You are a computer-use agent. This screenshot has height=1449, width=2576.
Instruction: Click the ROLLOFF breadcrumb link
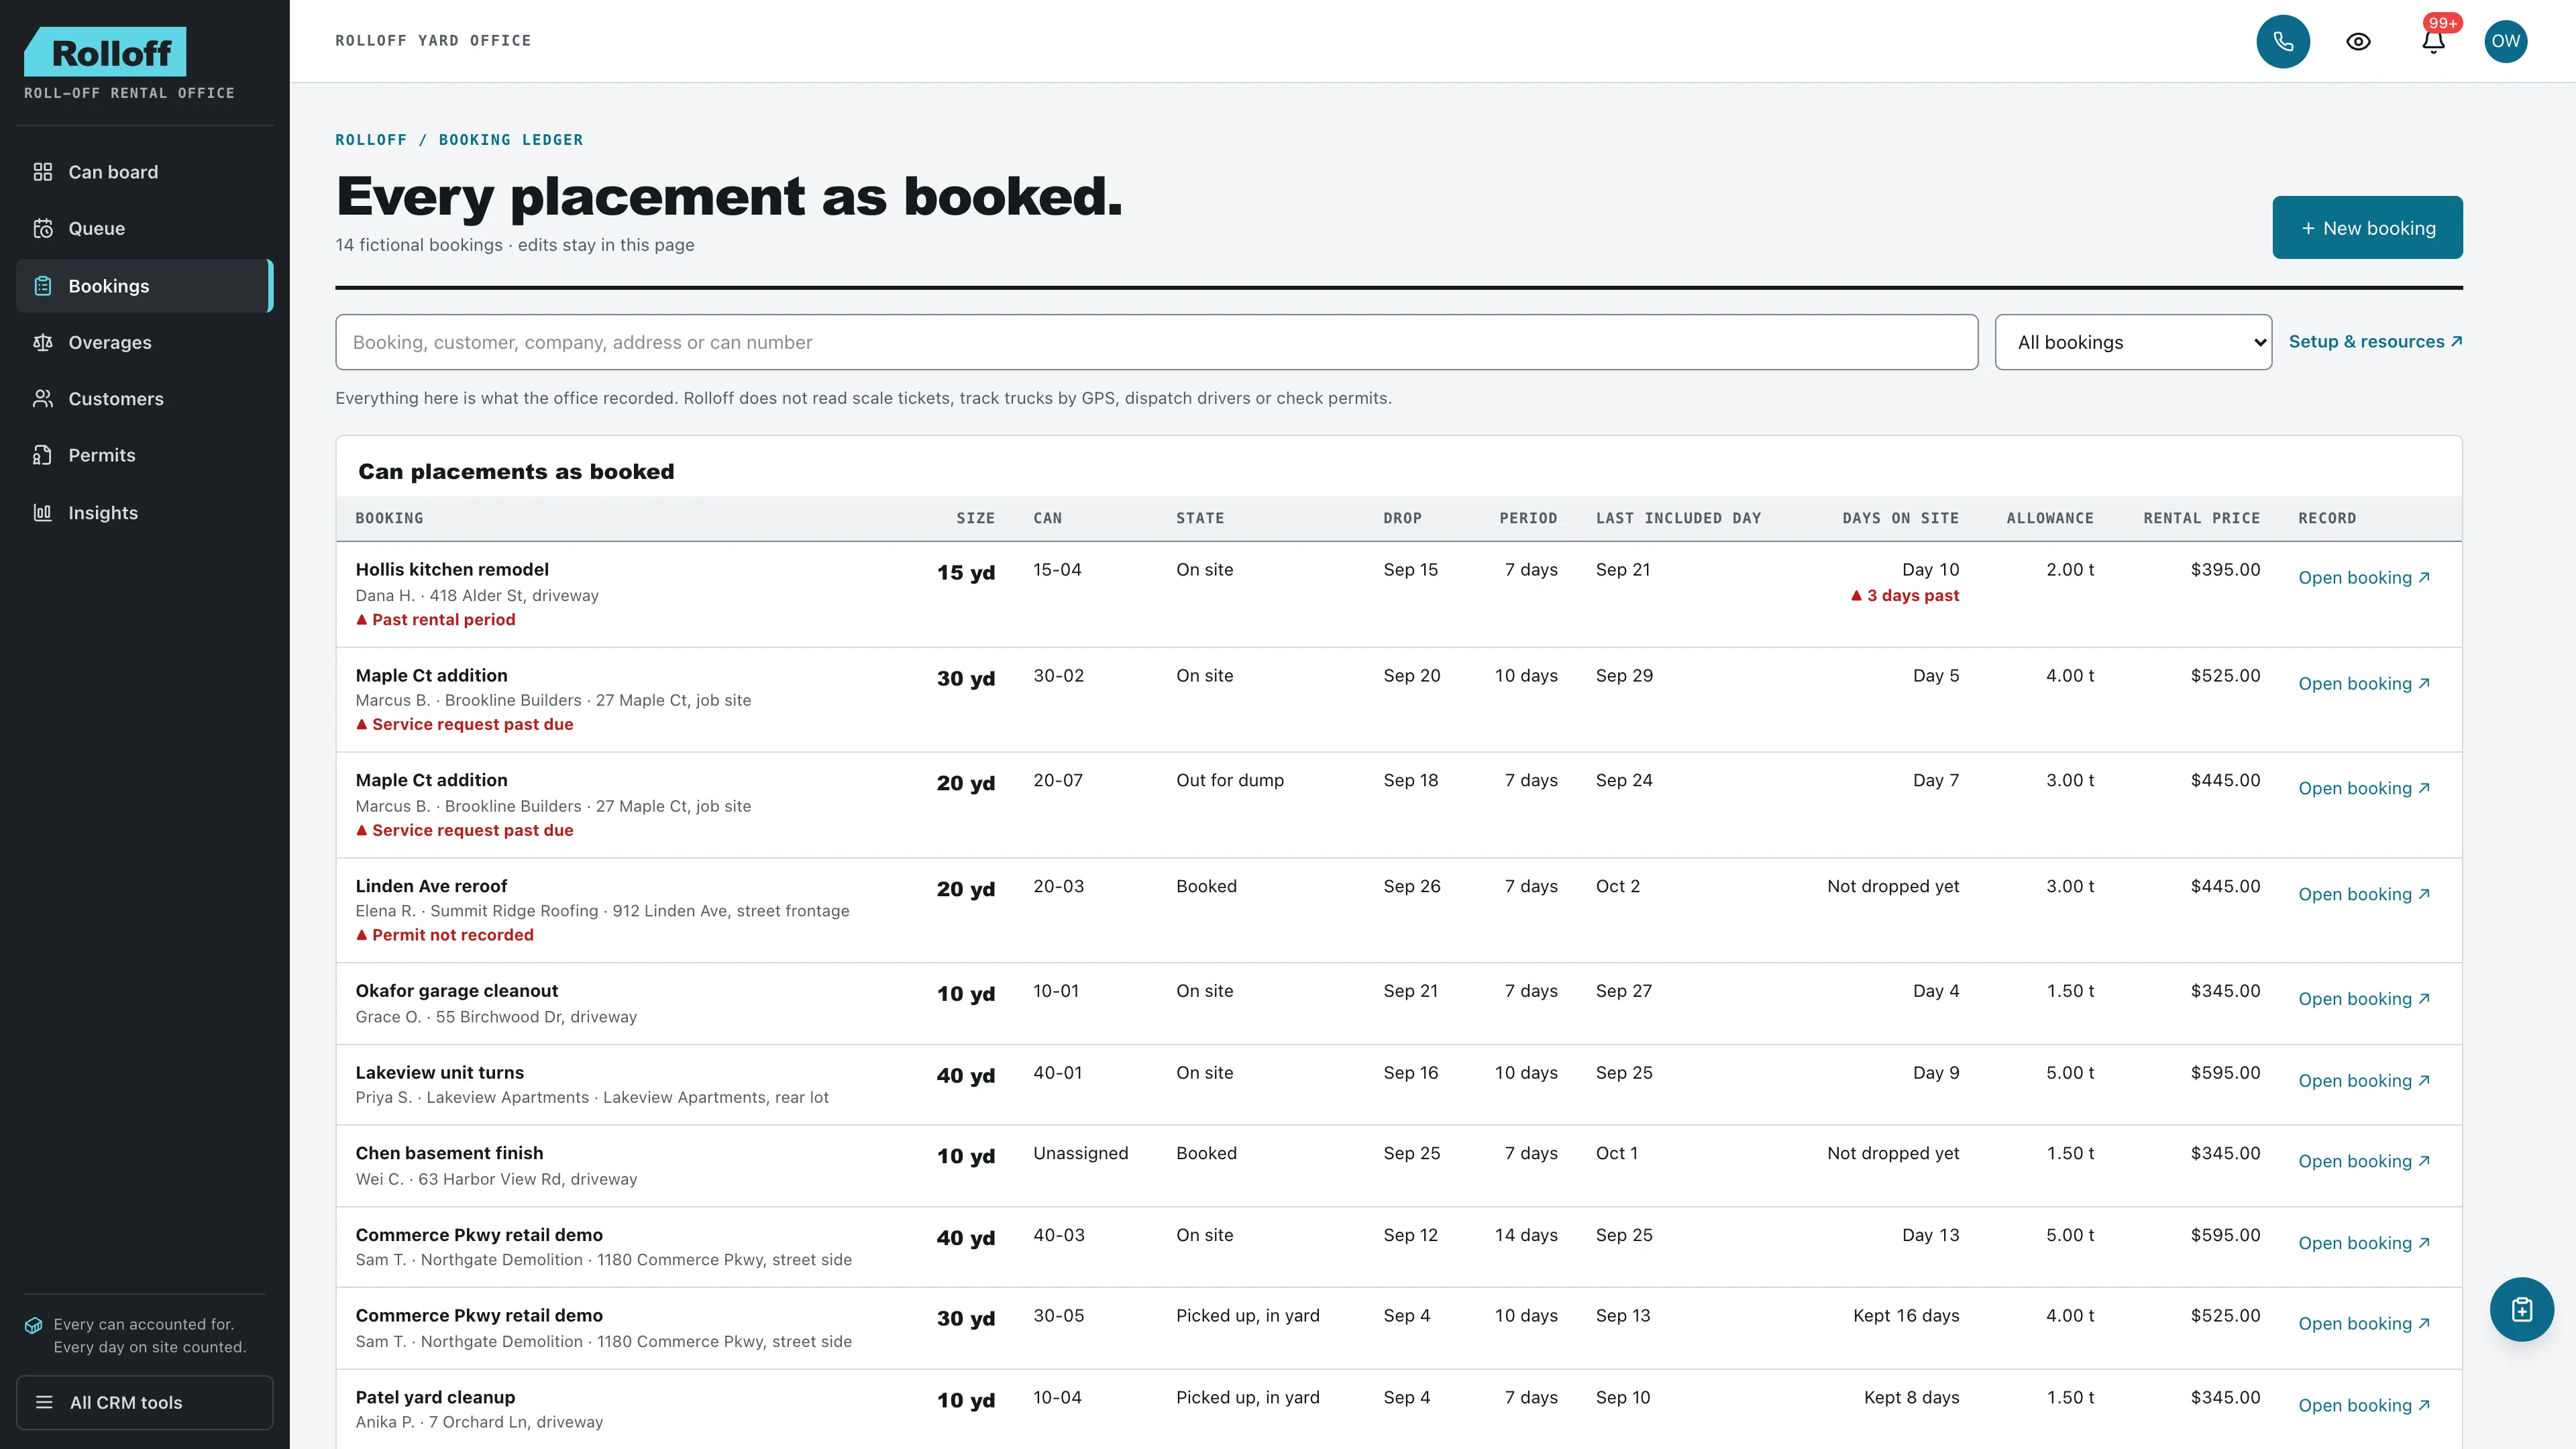[x=371, y=140]
